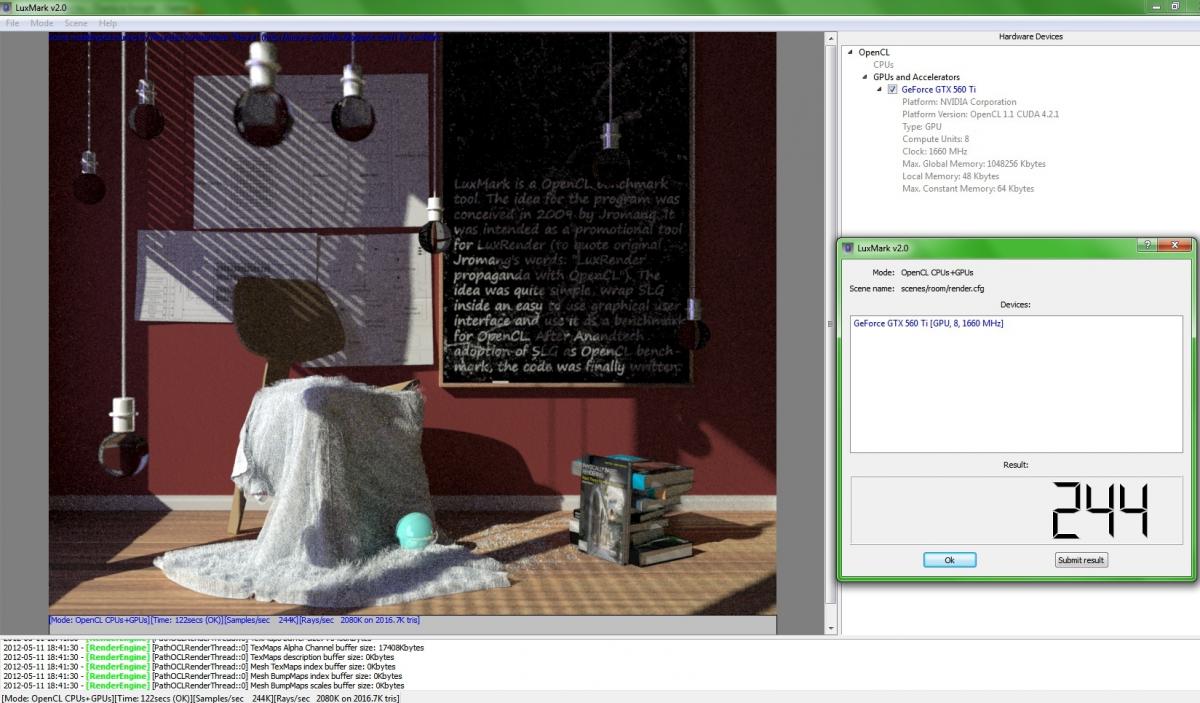Click 'Platform: NVIDIA Corporation' row

tap(959, 102)
